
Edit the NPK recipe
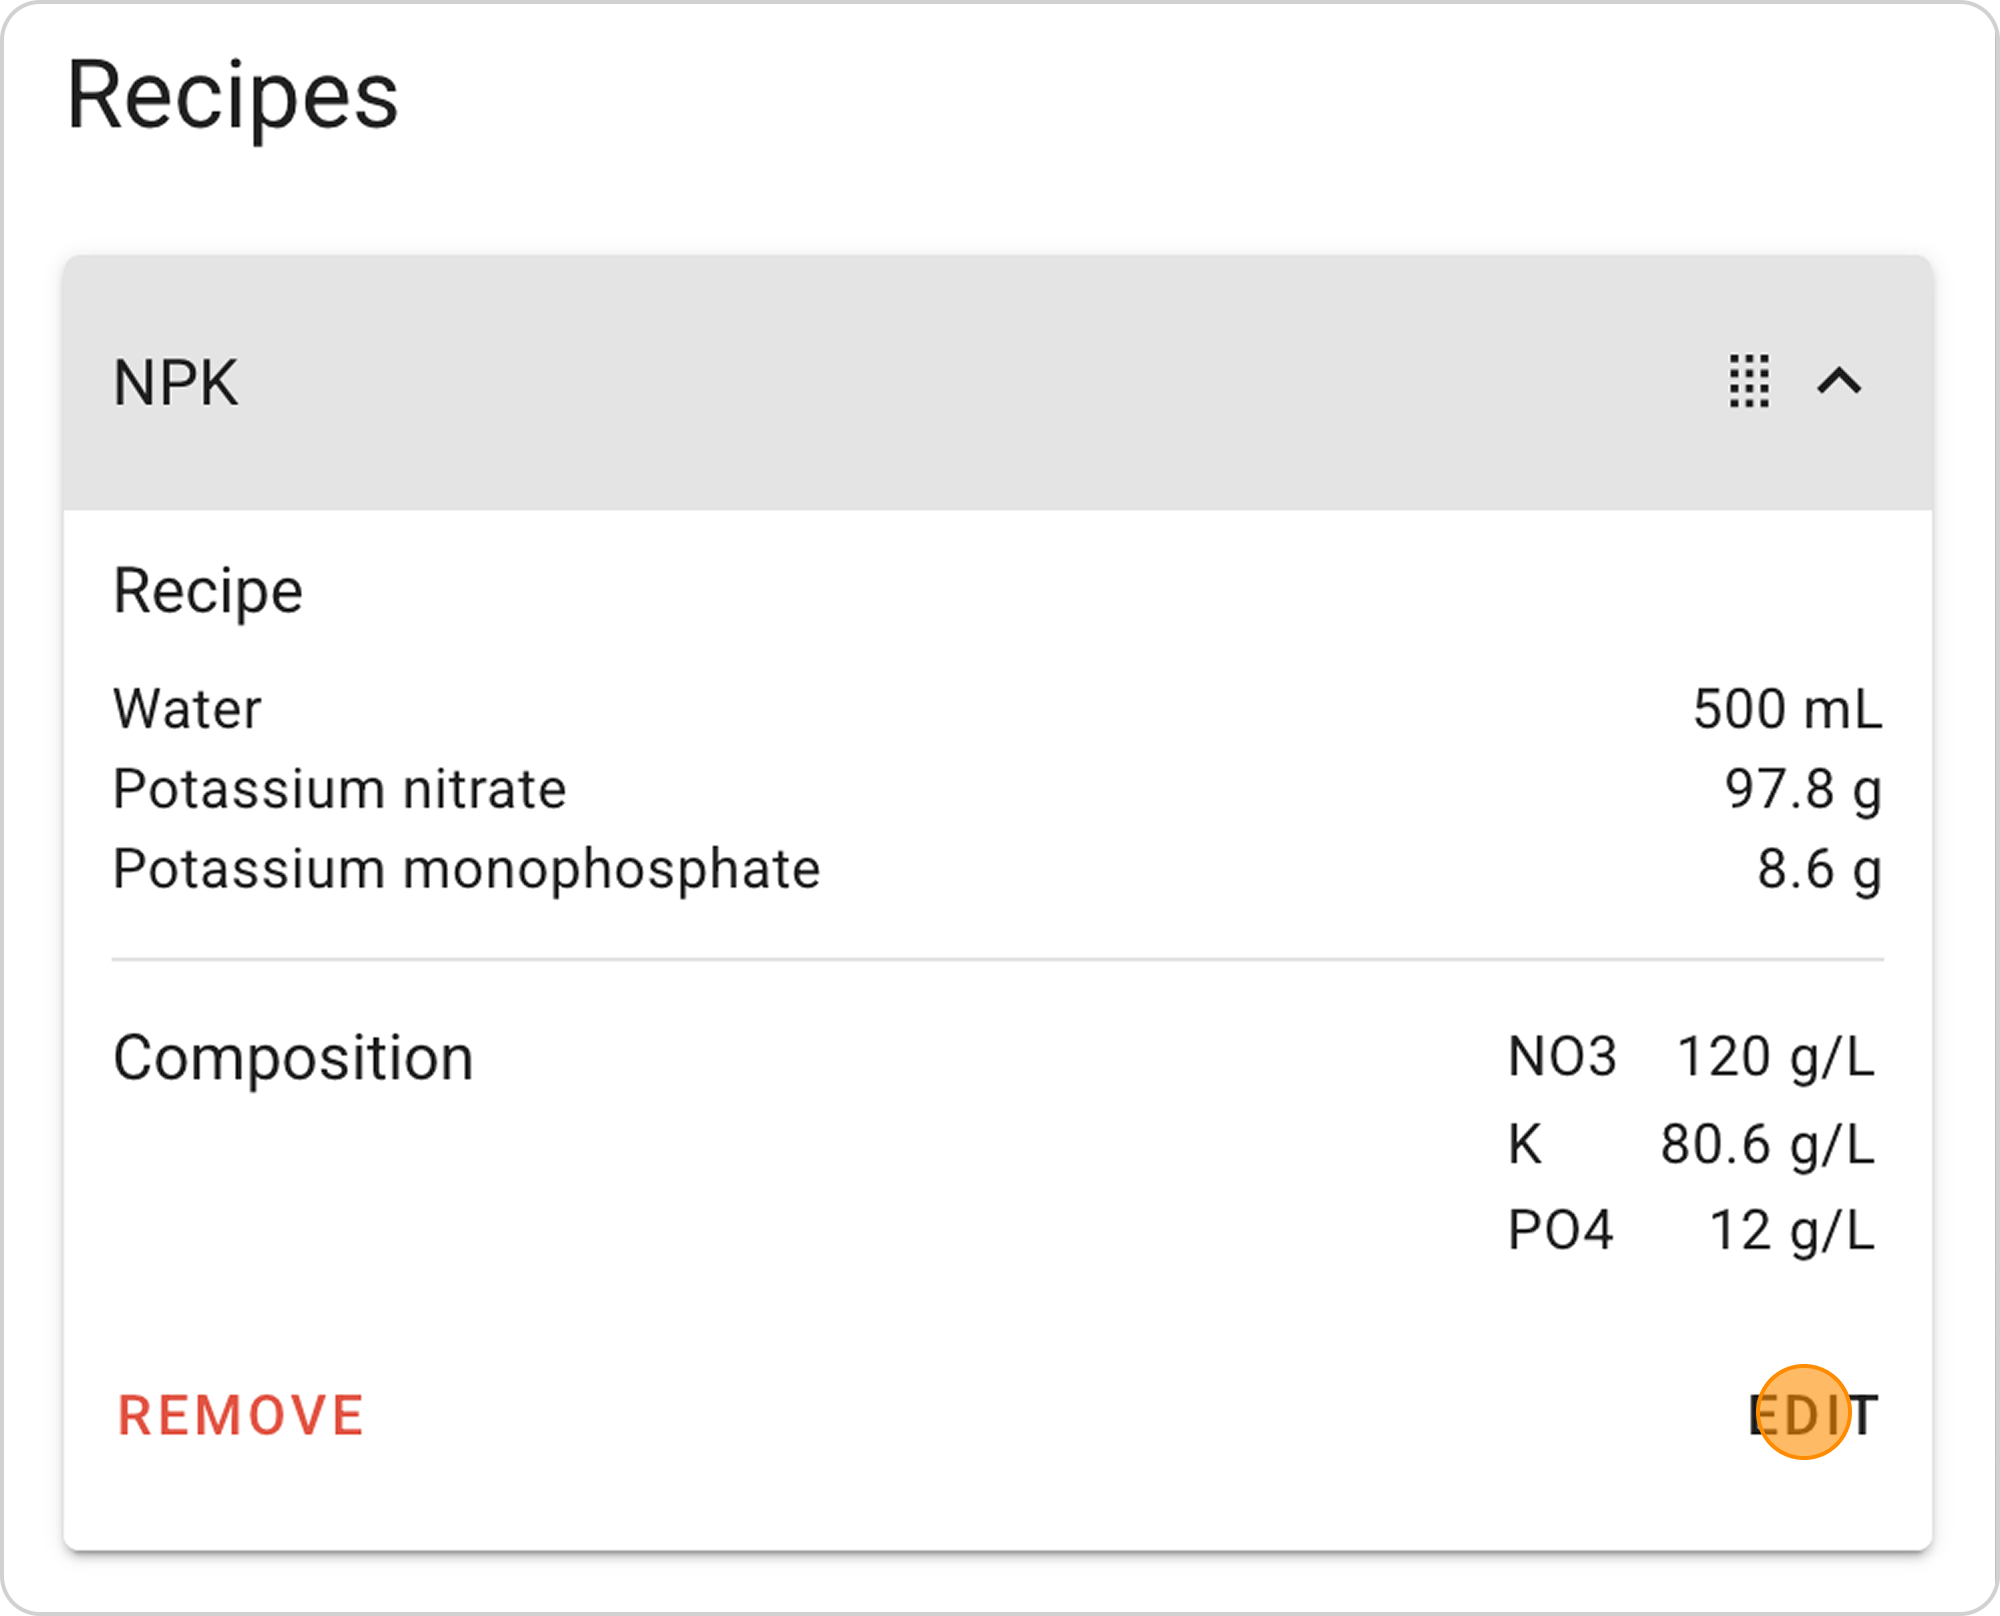coord(1813,1415)
